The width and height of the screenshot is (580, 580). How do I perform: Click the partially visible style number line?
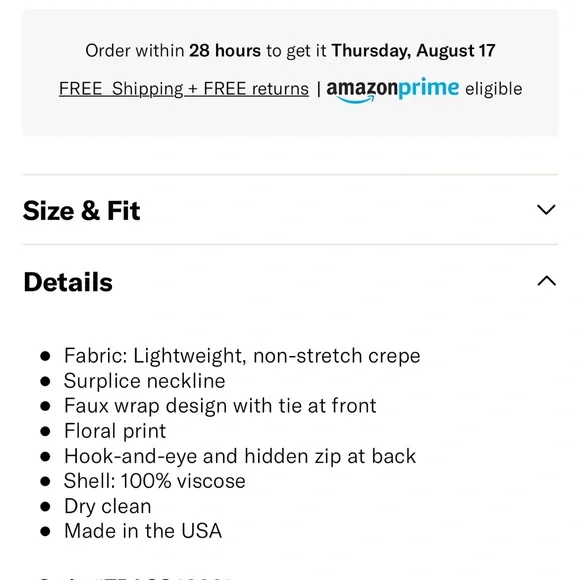tap(135, 577)
